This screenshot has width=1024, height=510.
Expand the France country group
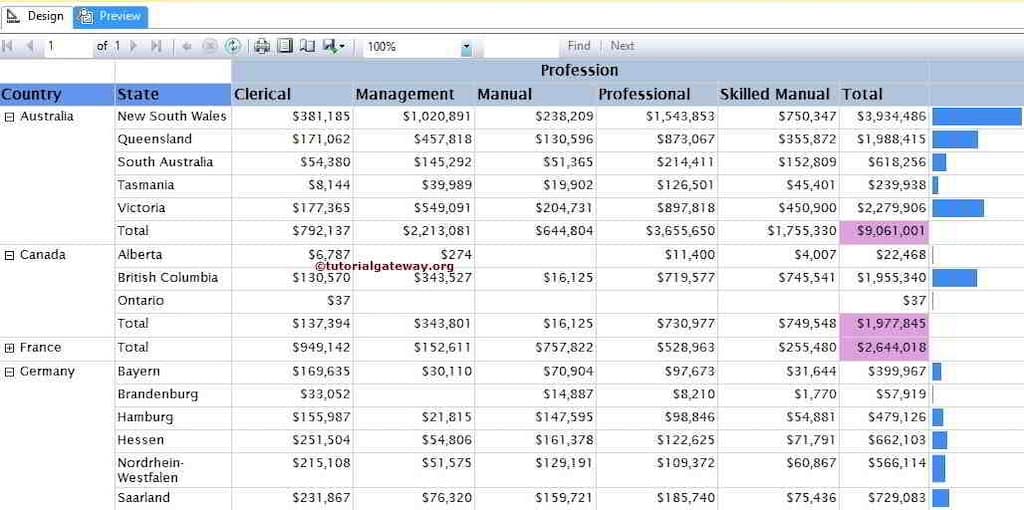pos(9,348)
